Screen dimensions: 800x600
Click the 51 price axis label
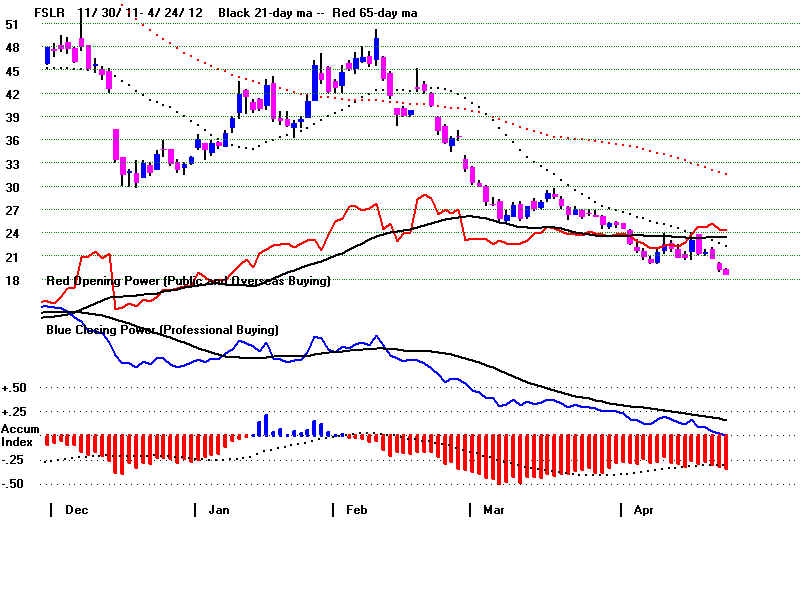pos(12,25)
